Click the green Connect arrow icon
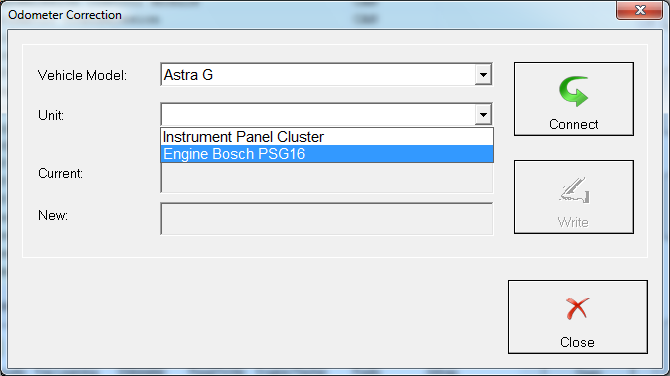 point(573,91)
